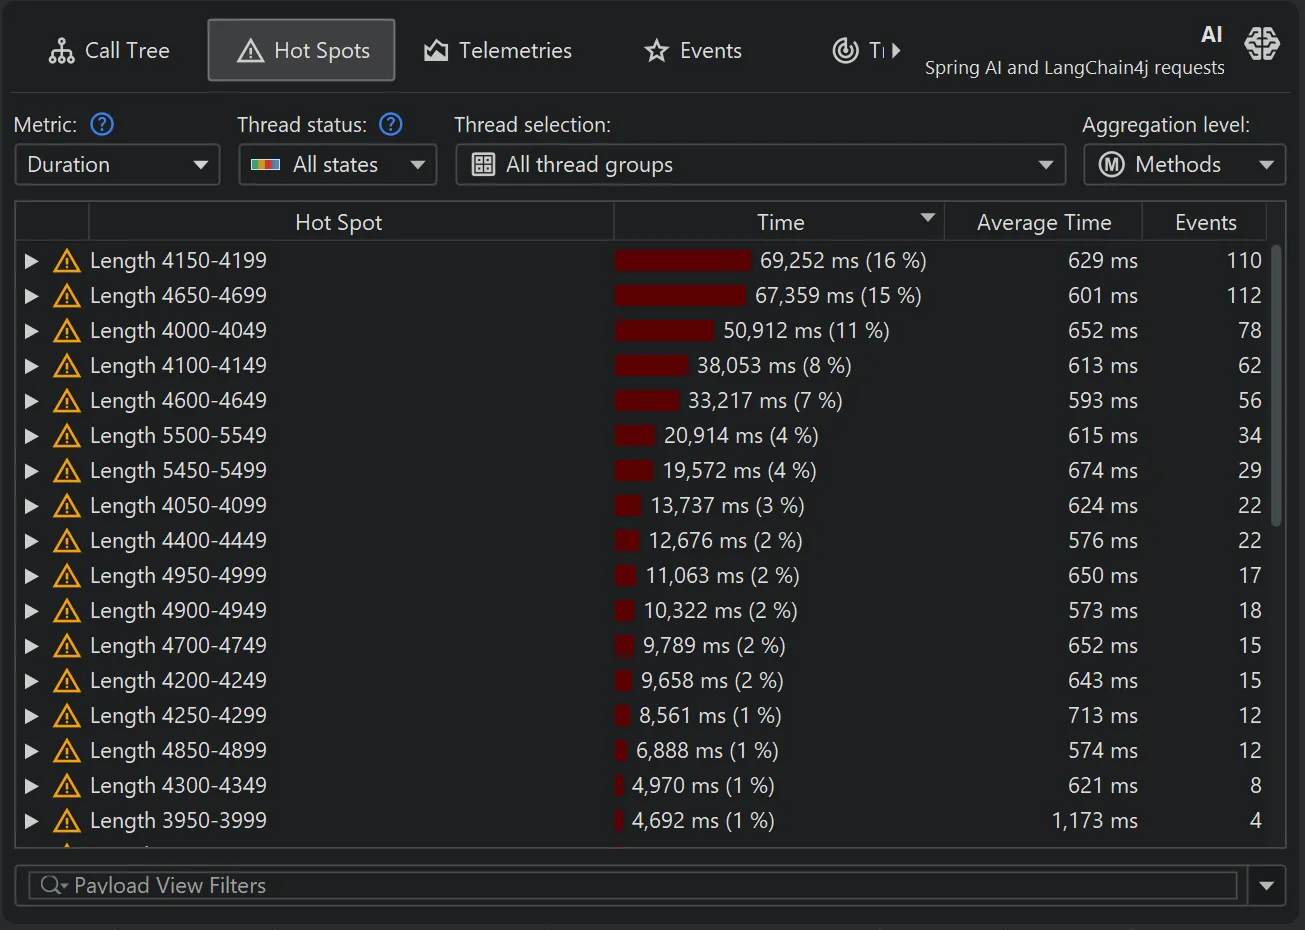Click the Telemetries chart icon
Screen dimensions: 1305x930
point(435,50)
